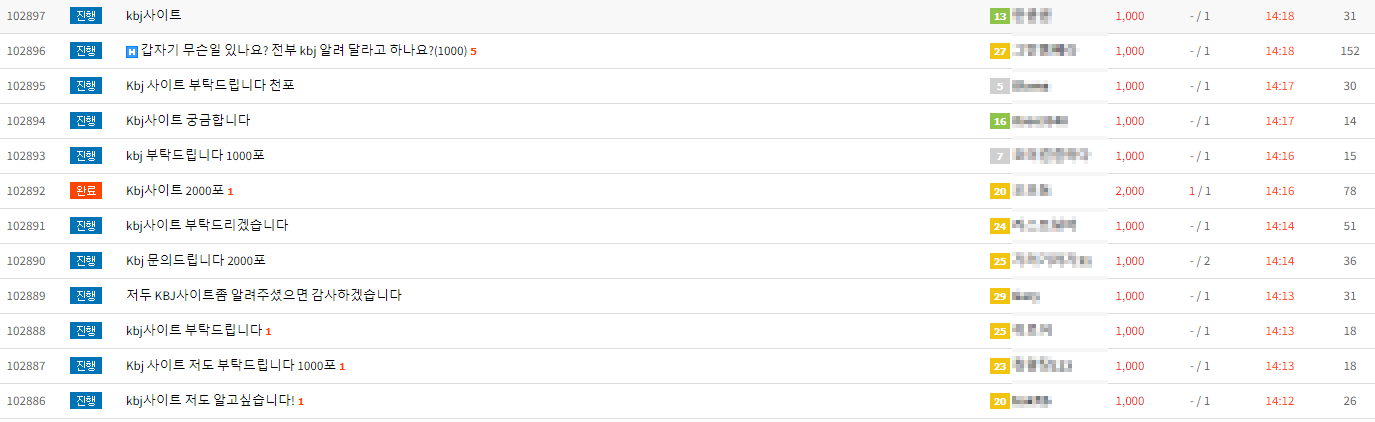The image size is (1375, 422).
Task: Open post Kbj 사이트 부탁드립니다 천포
Action: click(210, 86)
